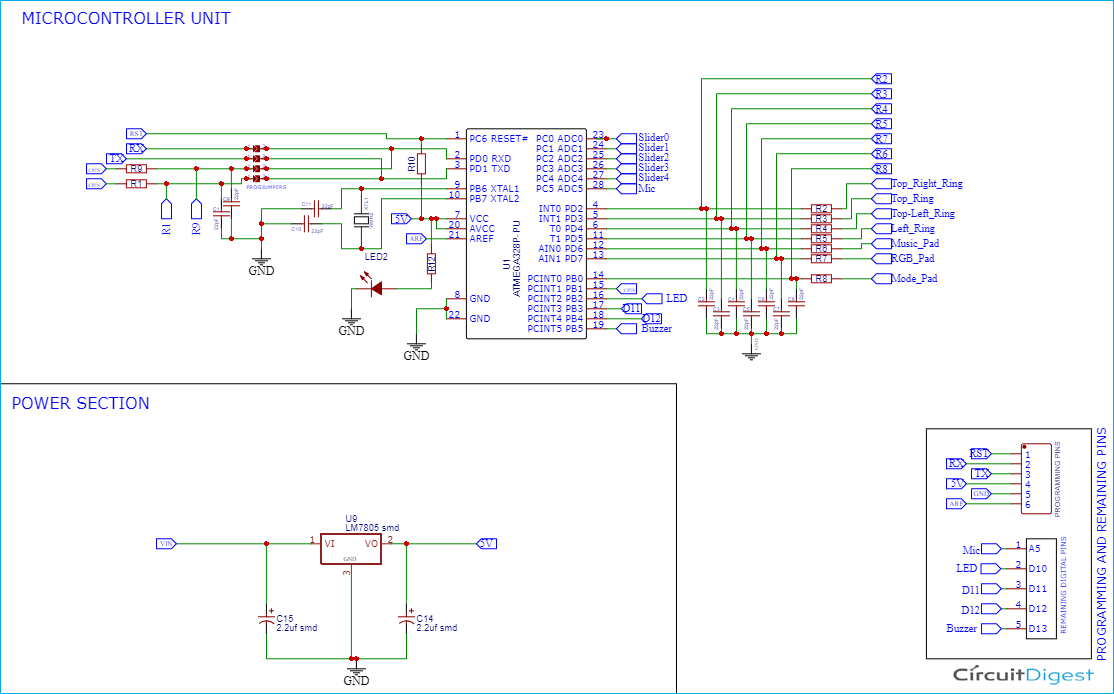The height and width of the screenshot is (694, 1114).
Task: Click the RST net flag left of MCU
Action: [x=136, y=133]
